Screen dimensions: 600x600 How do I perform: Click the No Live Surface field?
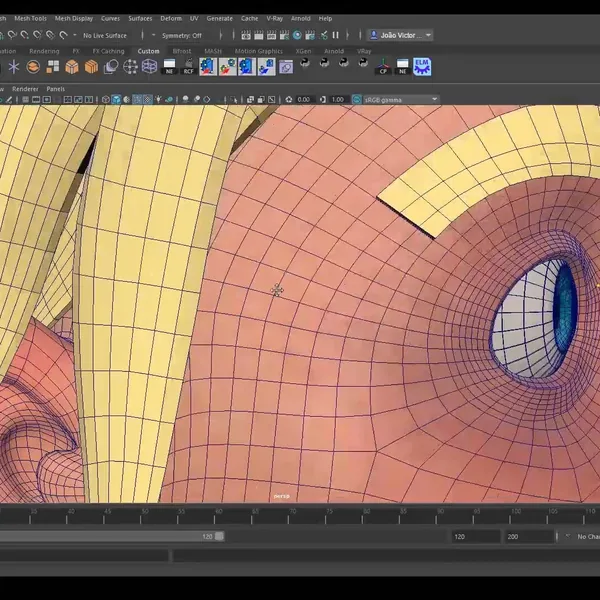pyautogui.click(x=105, y=36)
